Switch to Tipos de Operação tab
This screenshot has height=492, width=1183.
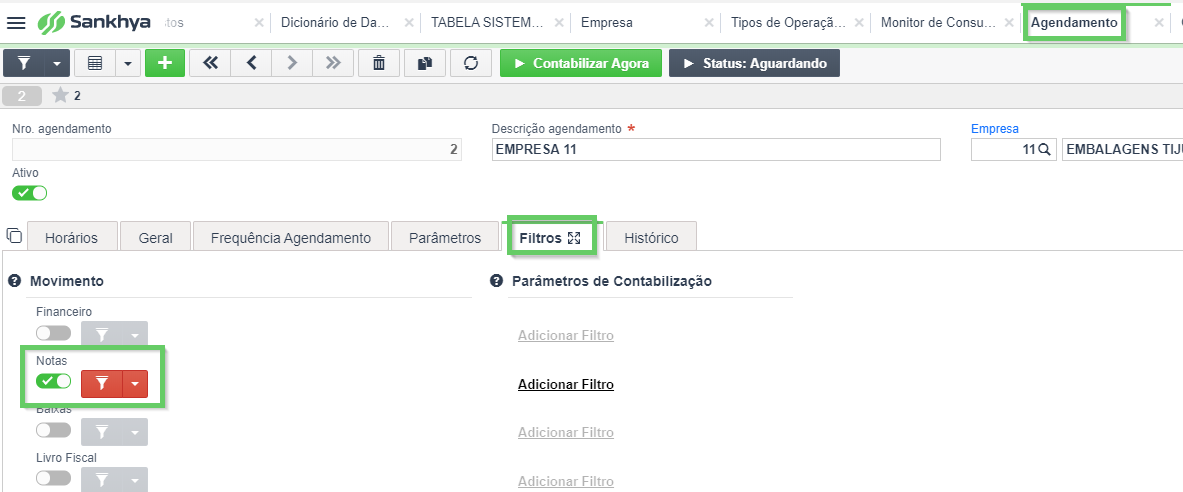click(x=788, y=23)
